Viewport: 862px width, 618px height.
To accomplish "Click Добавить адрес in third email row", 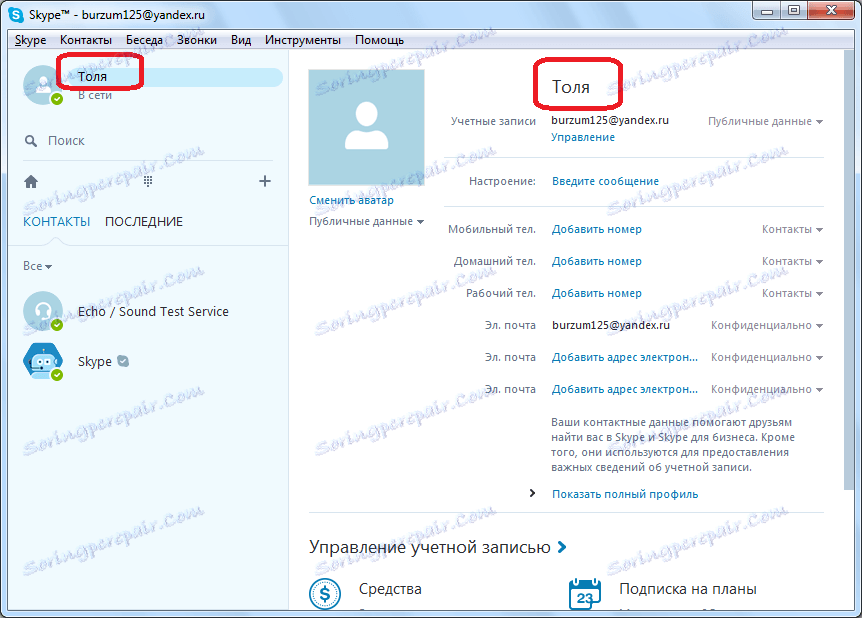I will pos(625,389).
